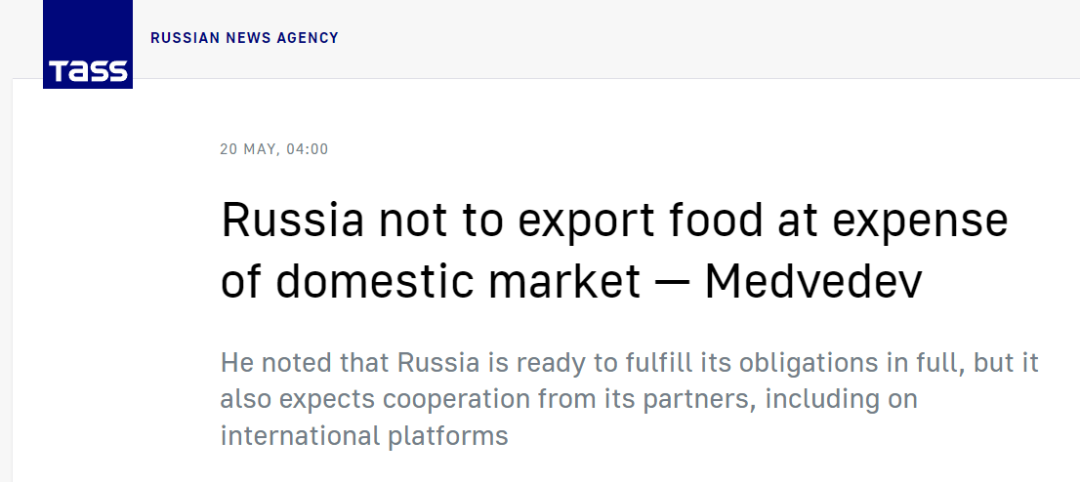Click the word "AGENCY" in the header
Image resolution: width=1080 pixels, height=482 pixels.
point(310,38)
